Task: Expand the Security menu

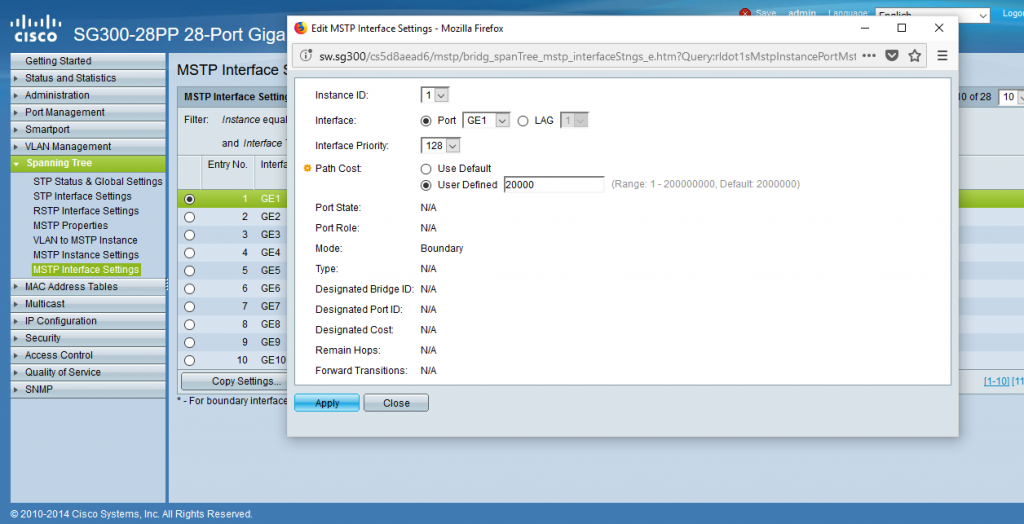Action: tap(88, 338)
